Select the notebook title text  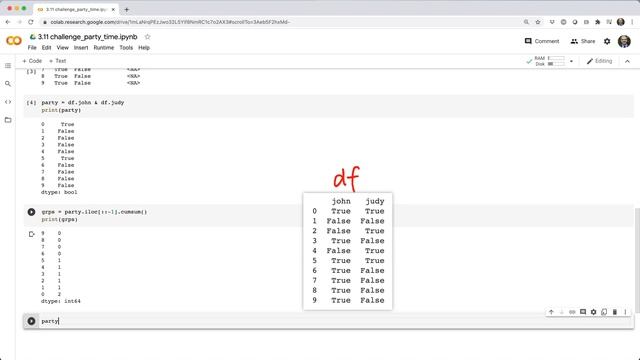click(87, 37)
